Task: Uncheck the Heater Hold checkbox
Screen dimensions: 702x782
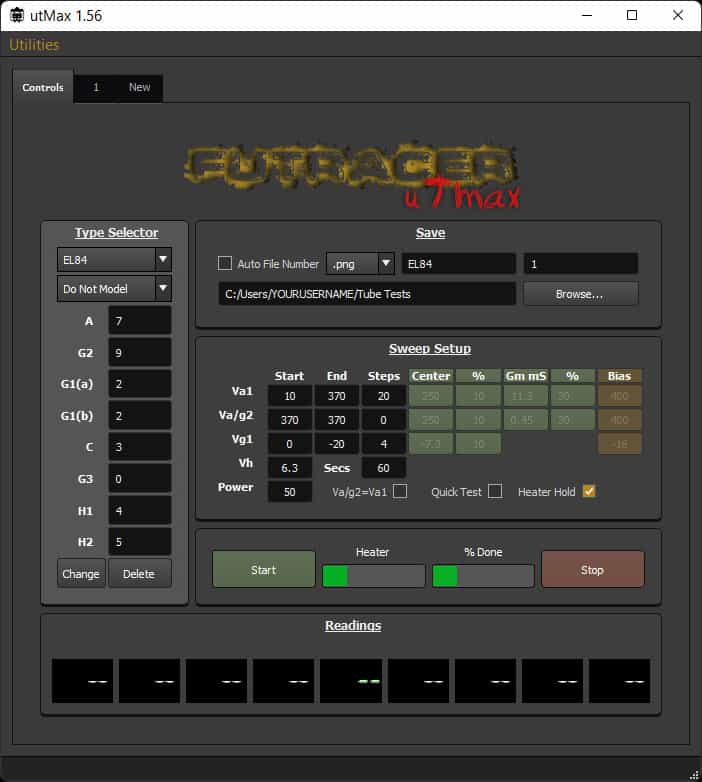Action: (x=589, y=491)
